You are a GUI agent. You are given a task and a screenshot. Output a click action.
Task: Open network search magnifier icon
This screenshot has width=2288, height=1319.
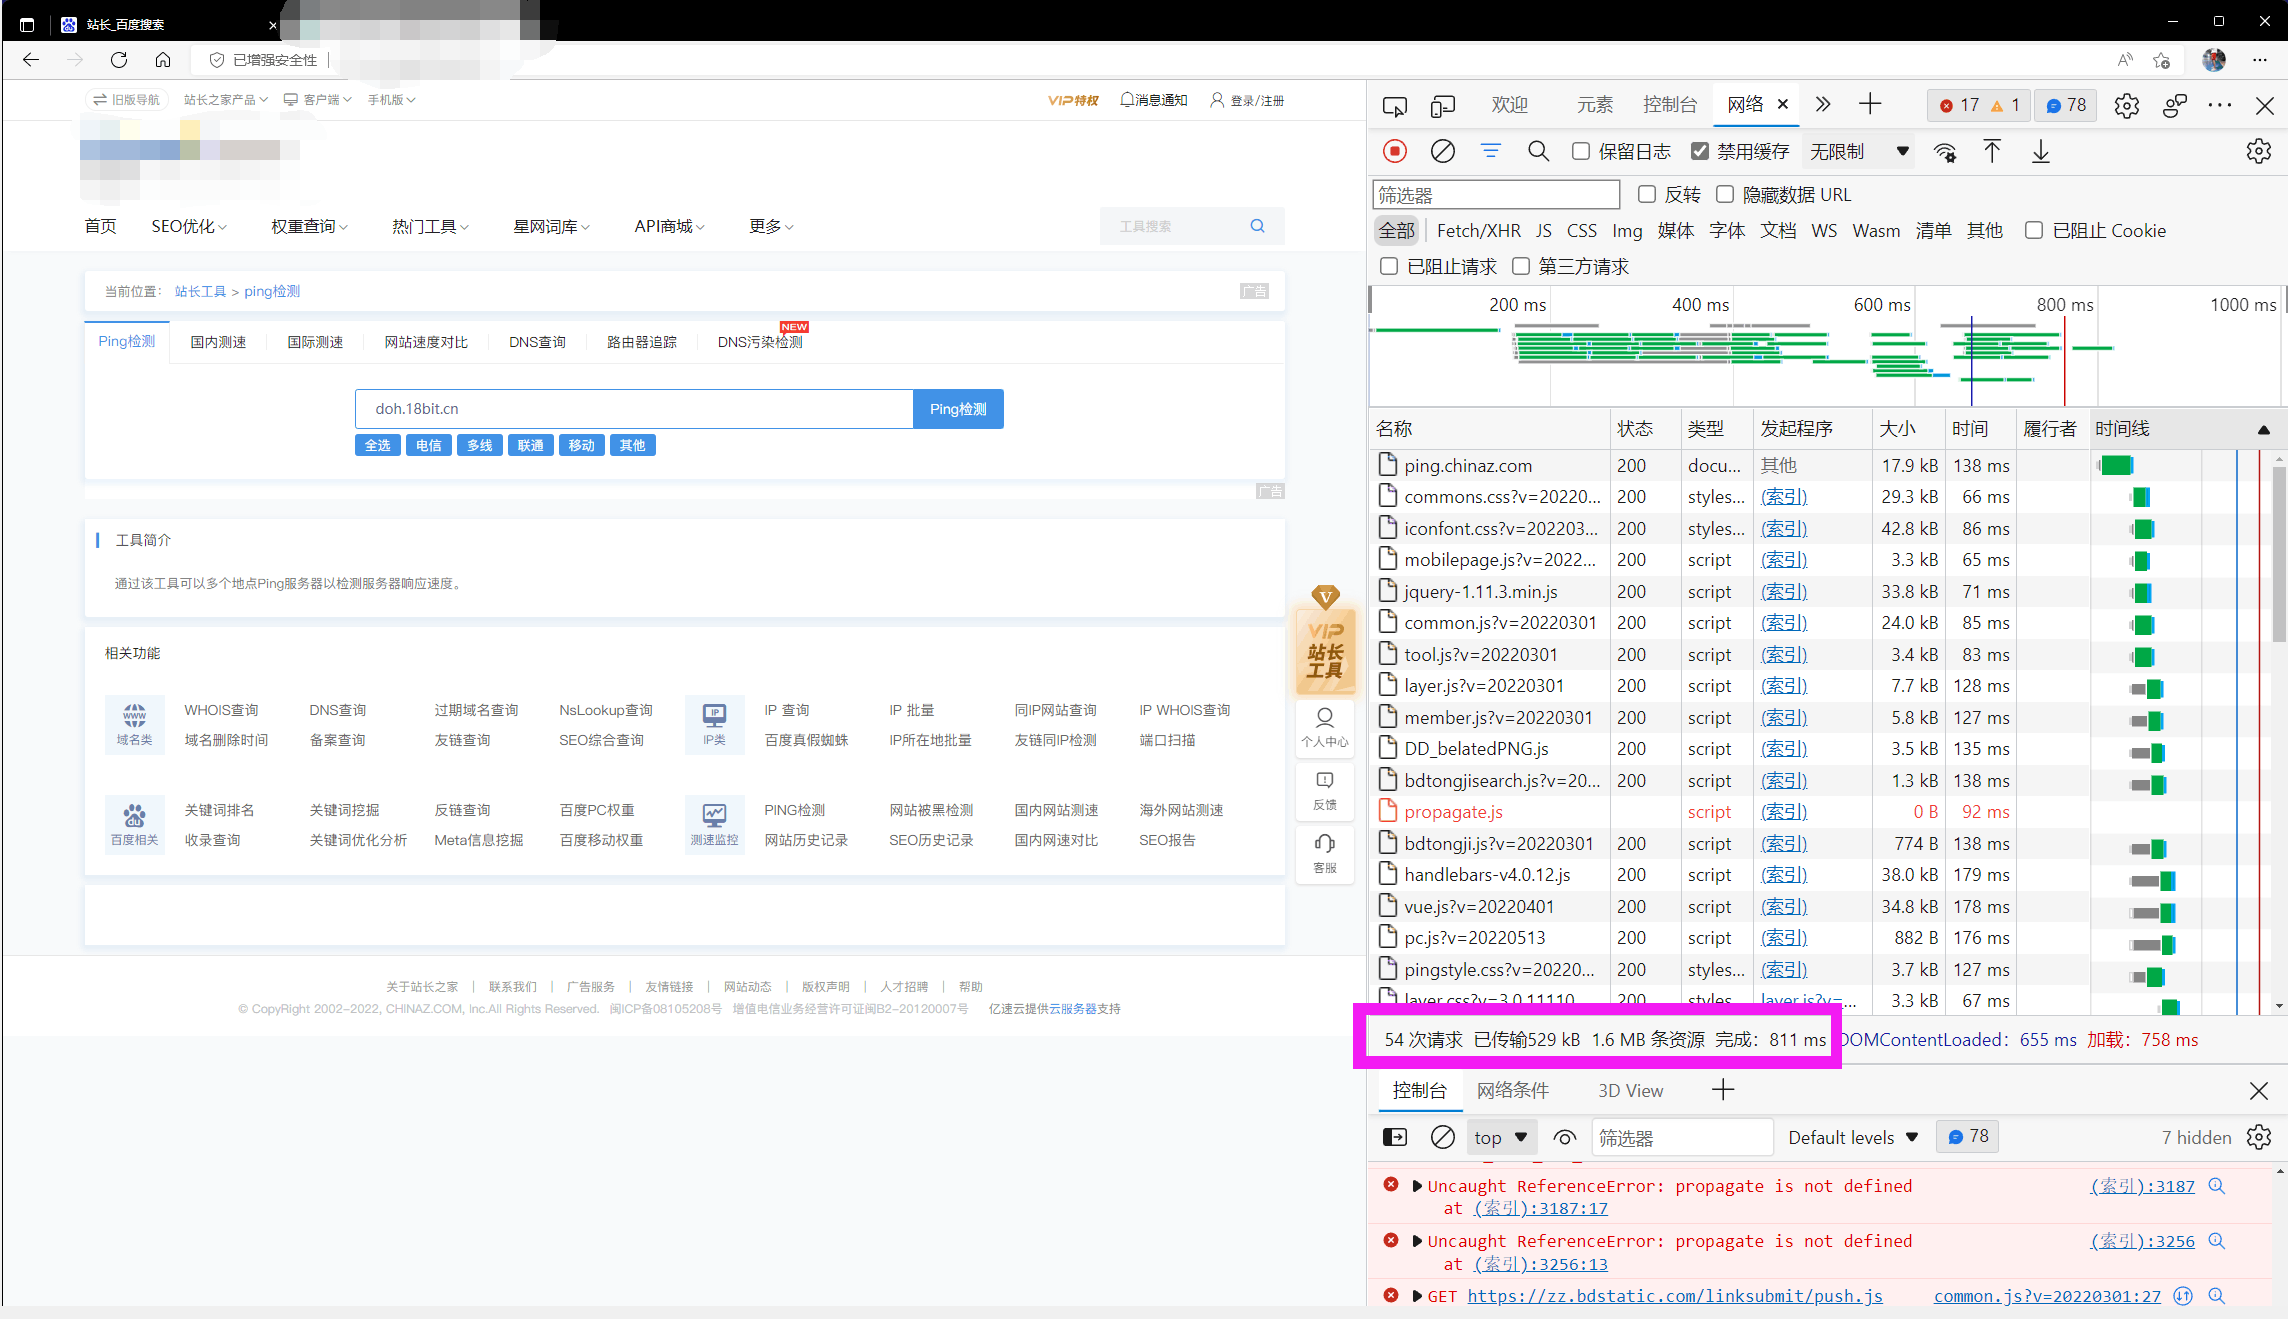tap(1538, 151)
